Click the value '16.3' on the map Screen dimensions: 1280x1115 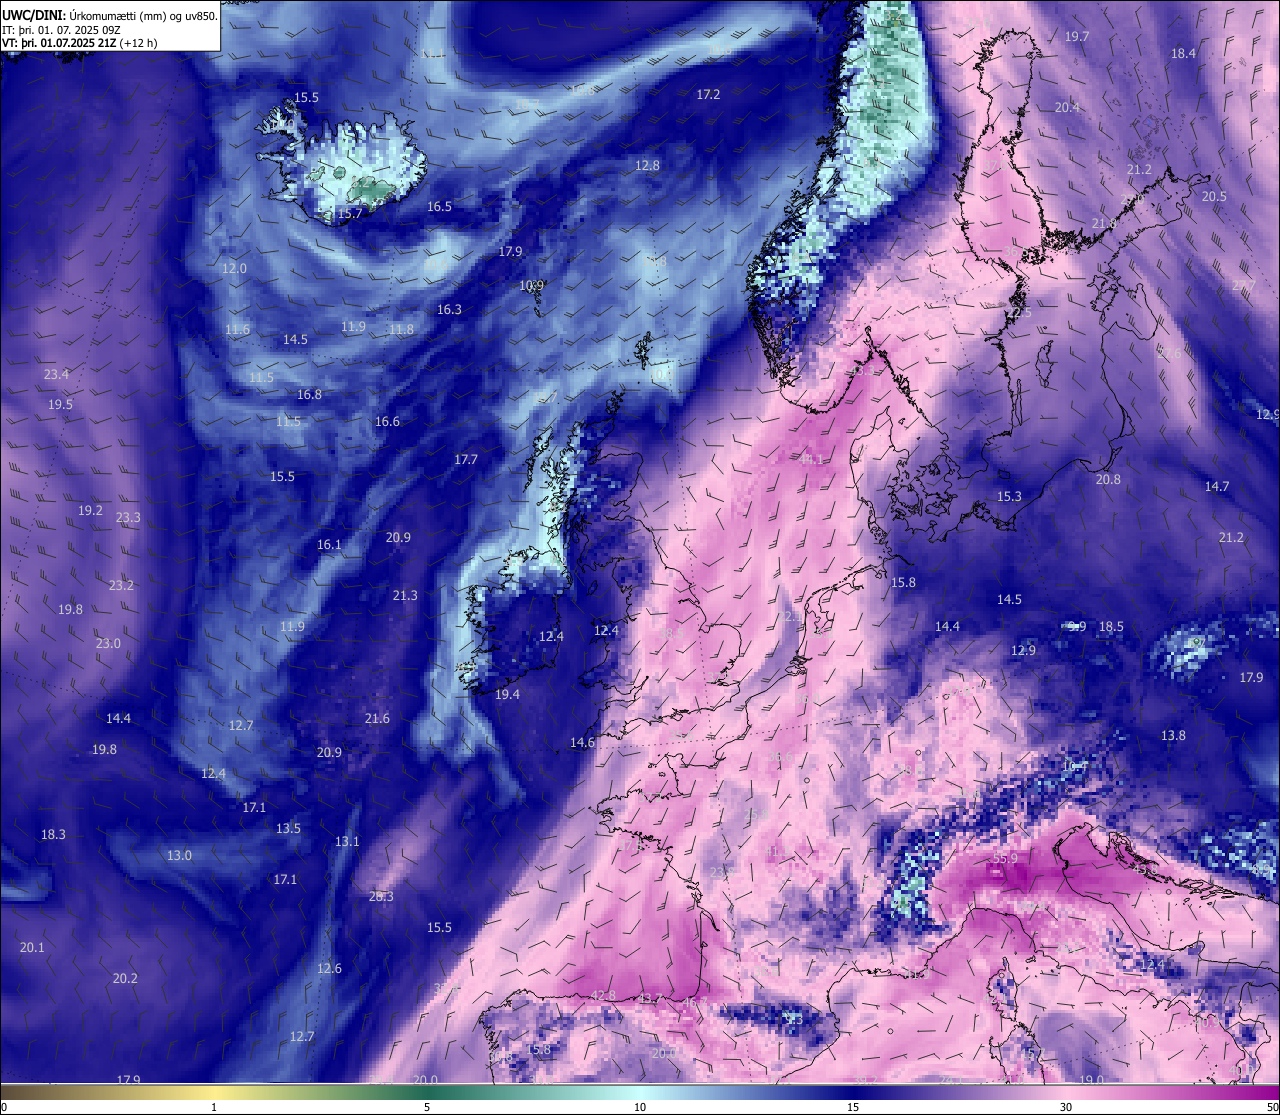point(449,309)
